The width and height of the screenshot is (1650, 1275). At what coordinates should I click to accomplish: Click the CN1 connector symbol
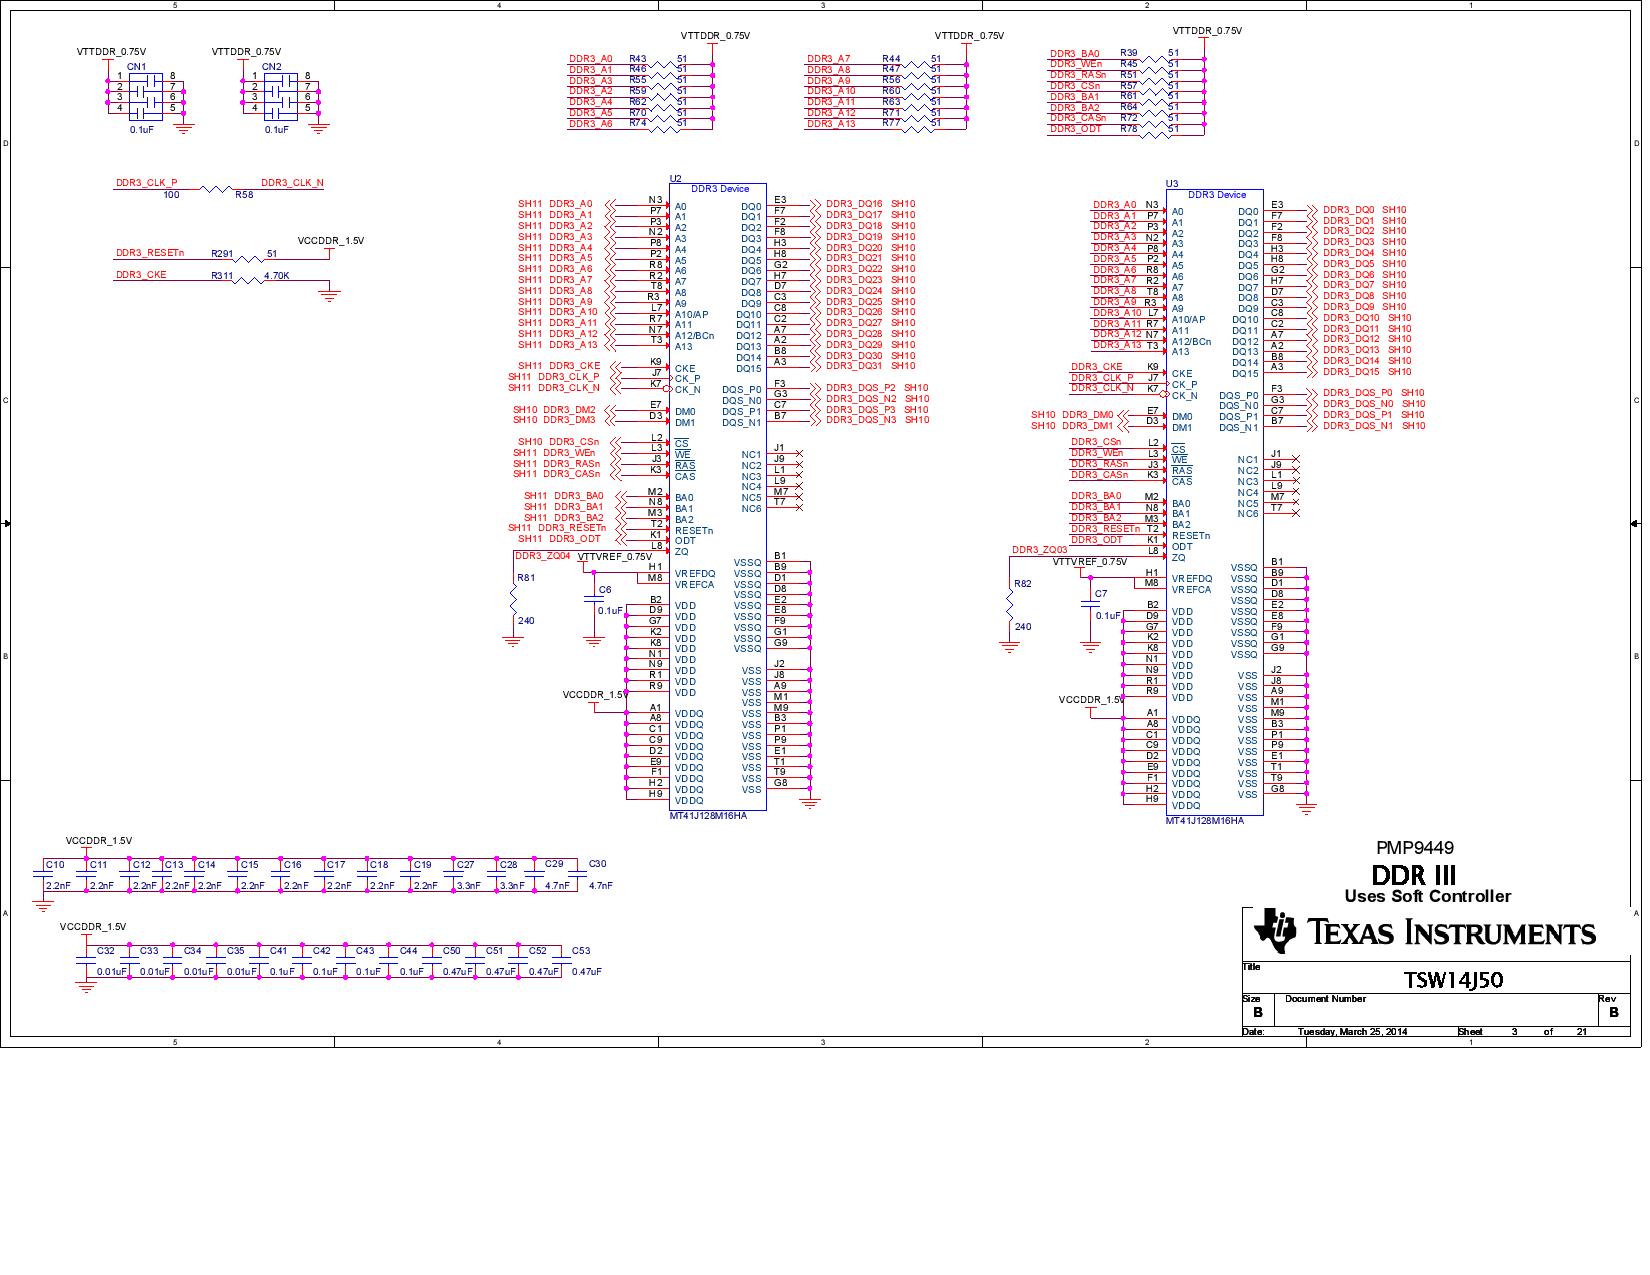pos(145,95)
